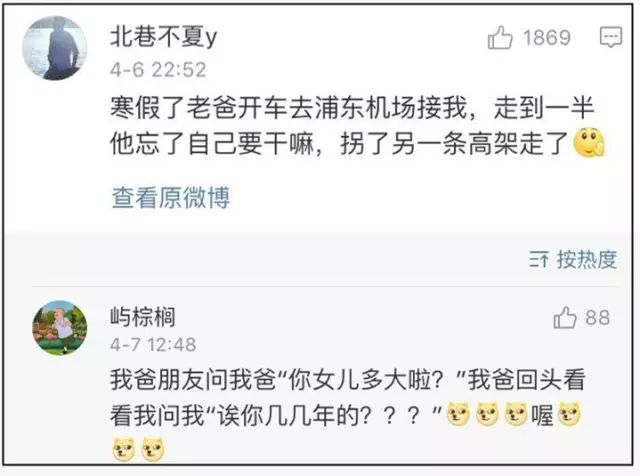
Task: Tap the first doge emoji on the bottom line
Action: tap(124, 449)
